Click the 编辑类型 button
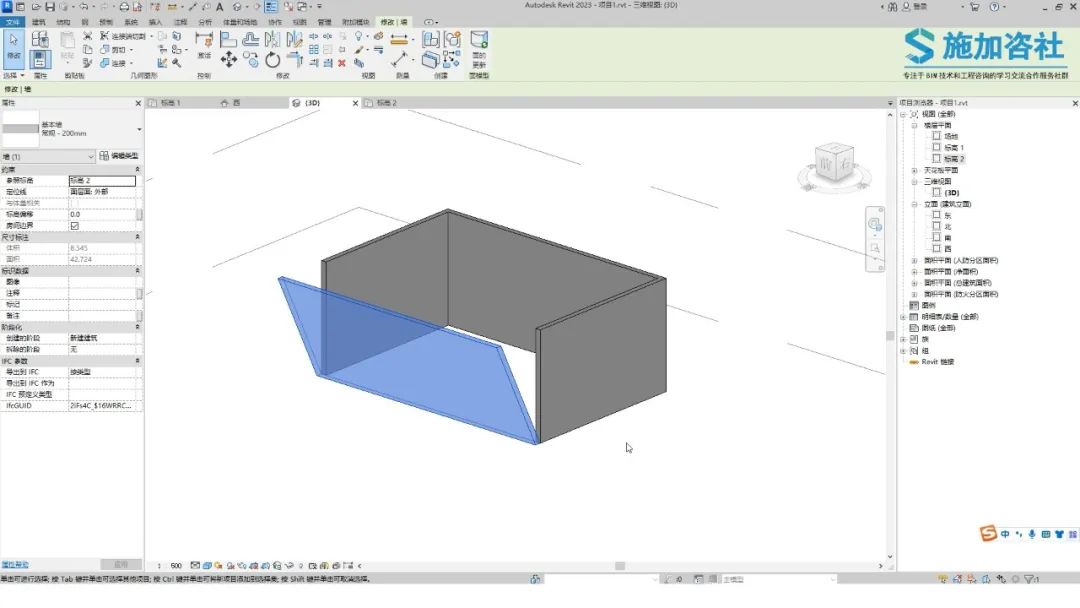Viewport: 1080px width, 608px height. pyautogui.click(x=119, y=157)
